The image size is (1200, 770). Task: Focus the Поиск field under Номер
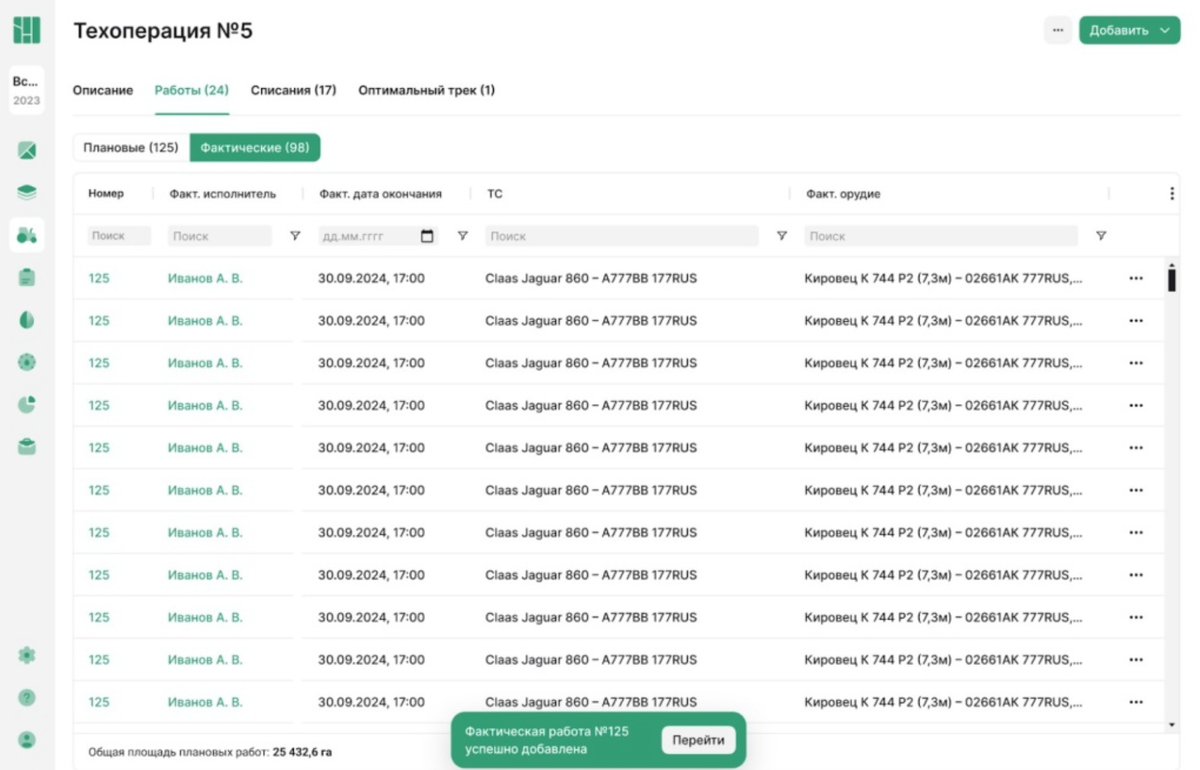pyautogui.click(x=118, y=236)
